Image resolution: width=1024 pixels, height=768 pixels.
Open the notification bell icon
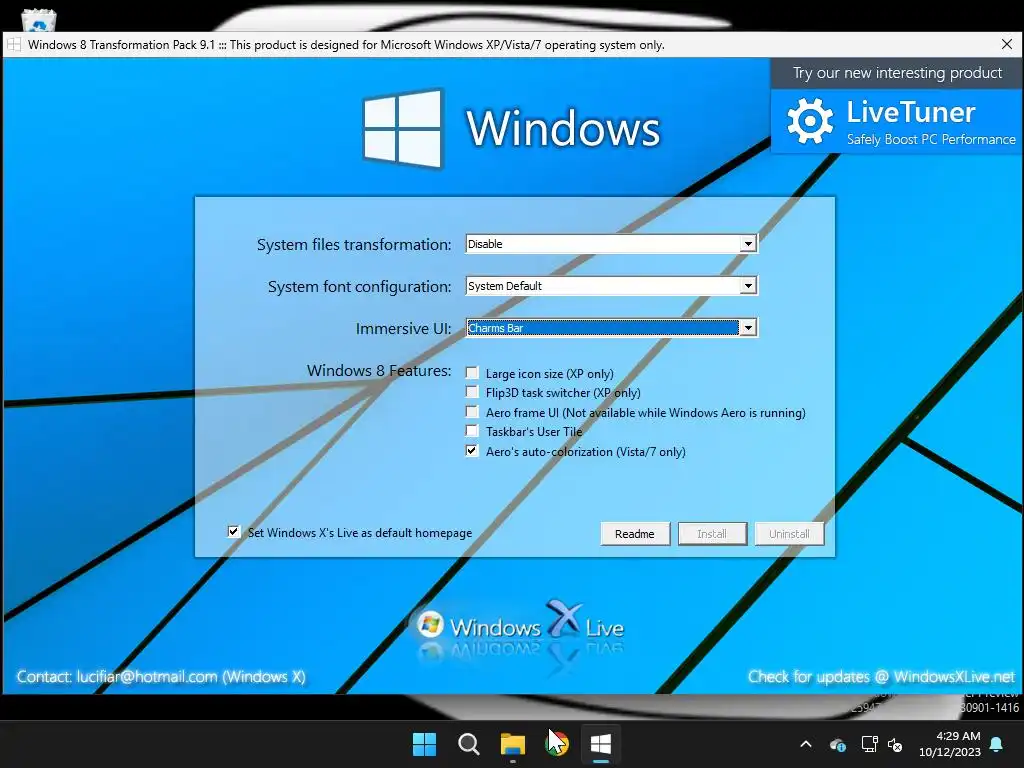[x=997, y=744]
